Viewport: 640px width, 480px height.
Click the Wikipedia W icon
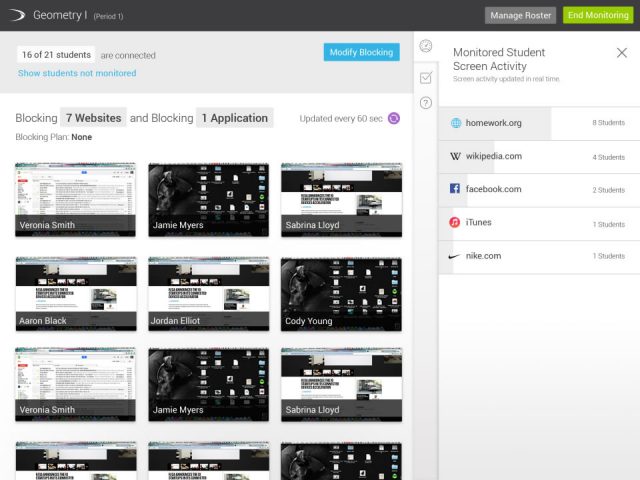click(456, 157)
